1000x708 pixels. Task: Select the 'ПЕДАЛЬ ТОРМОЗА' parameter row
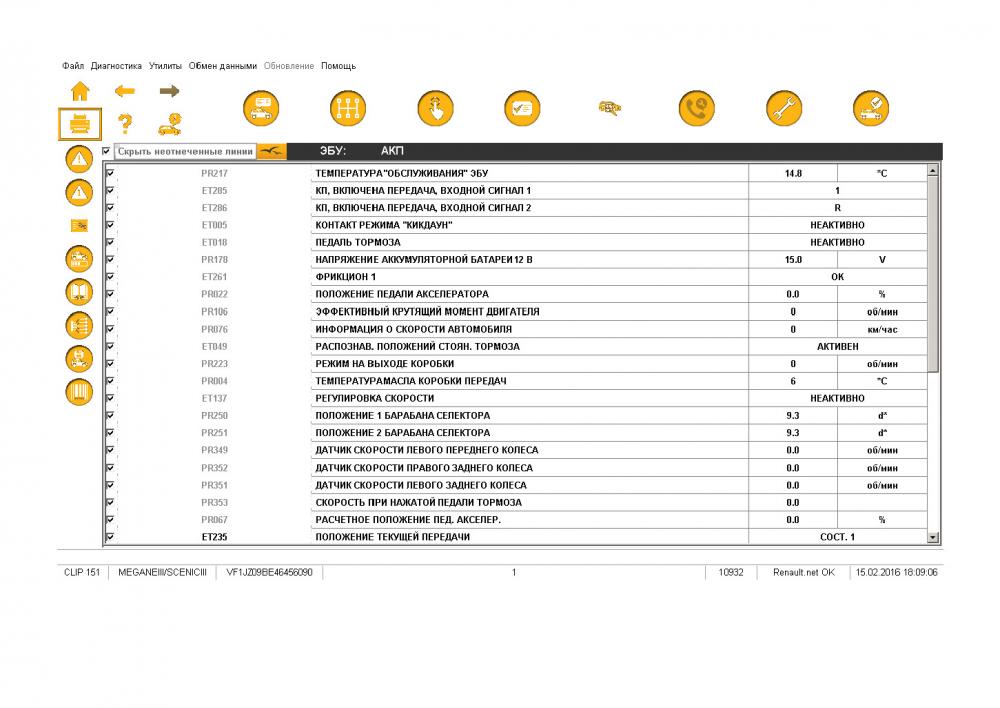coord(517,242)
